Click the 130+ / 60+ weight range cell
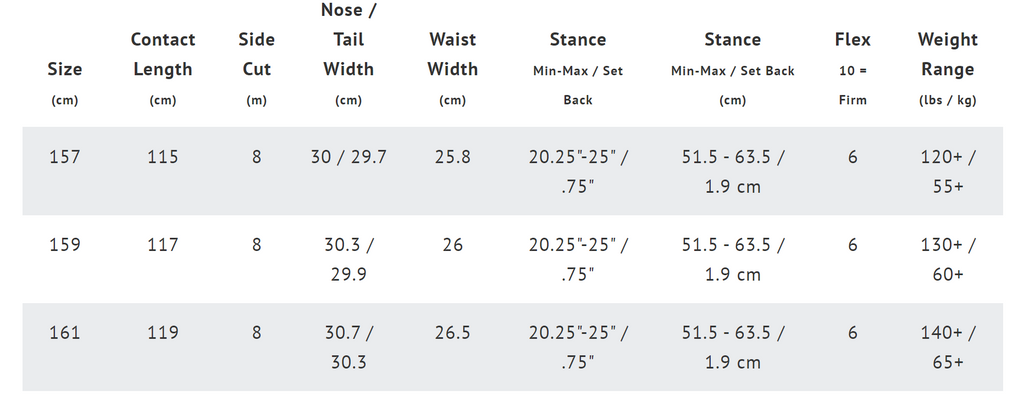 click(x=948, y=259)
